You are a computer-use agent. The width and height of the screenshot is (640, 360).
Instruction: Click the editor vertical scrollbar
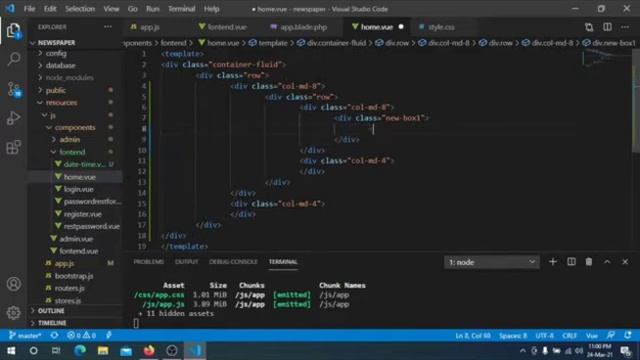point(636,100)
